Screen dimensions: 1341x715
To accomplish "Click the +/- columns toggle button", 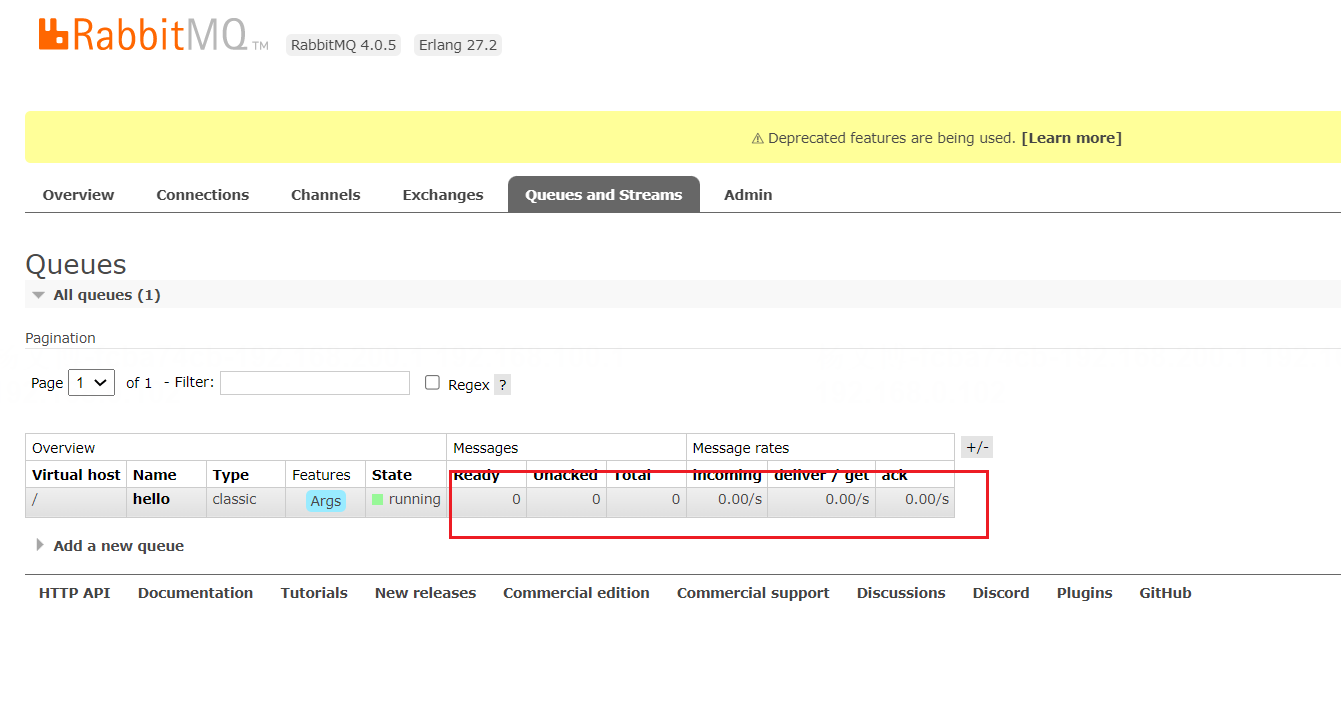I will tap(977, 448).
